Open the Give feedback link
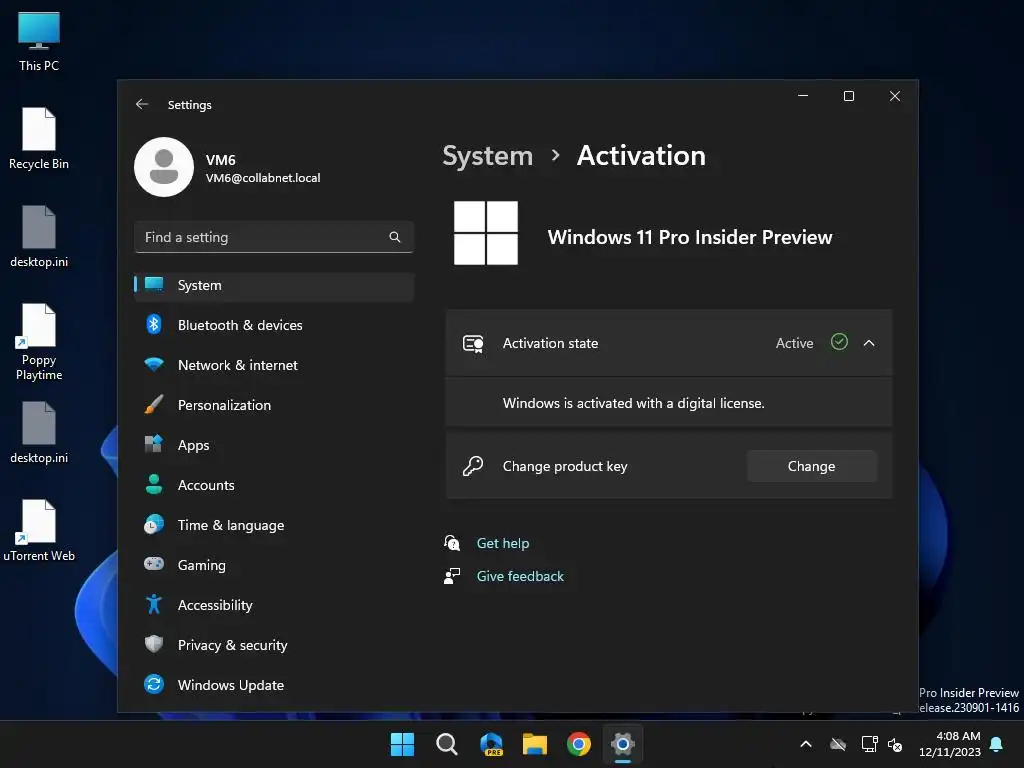This screenshot has height=768, width=1024. point(520,576)
